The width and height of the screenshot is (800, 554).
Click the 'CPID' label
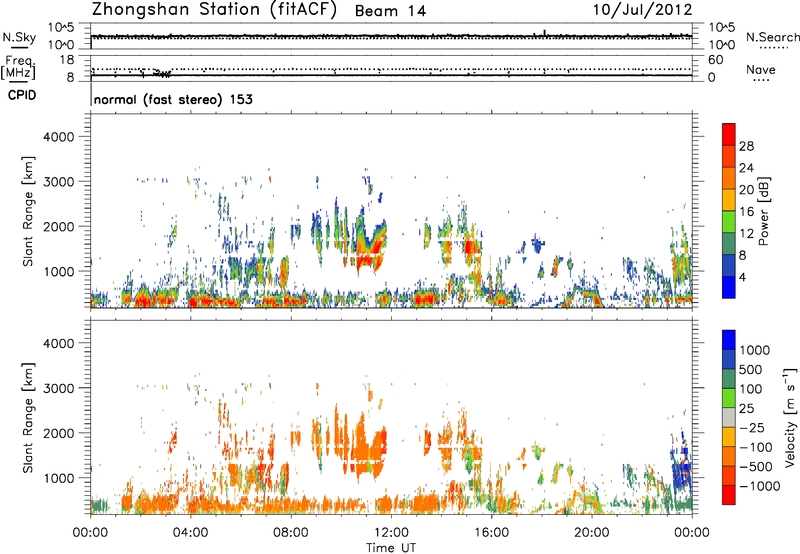[x=22, y=95]
